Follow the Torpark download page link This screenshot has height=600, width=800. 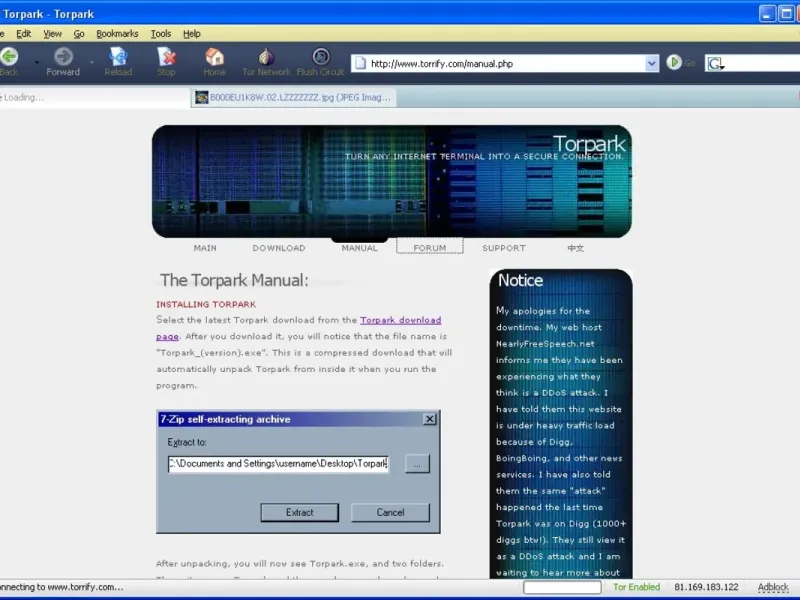coord(401,320)
